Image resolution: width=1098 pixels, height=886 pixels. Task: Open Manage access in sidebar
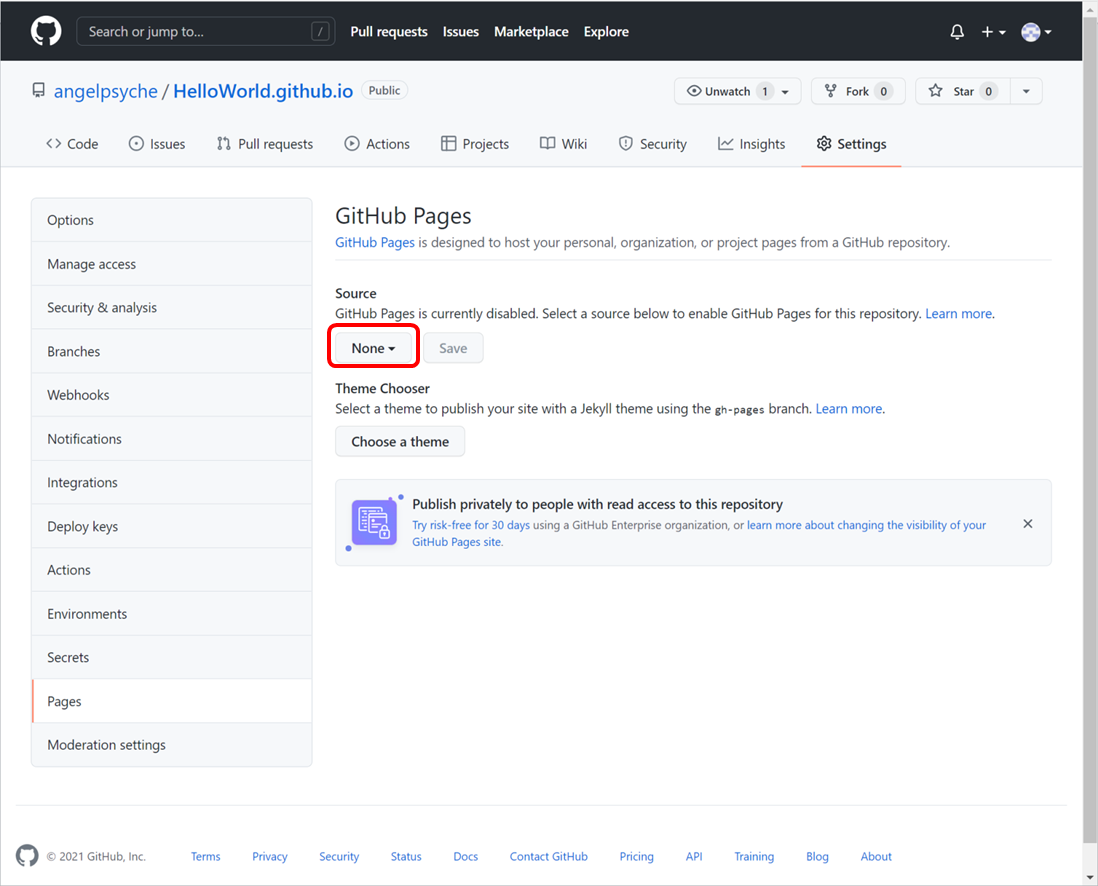pyautogui.click(x=172, y=264)
